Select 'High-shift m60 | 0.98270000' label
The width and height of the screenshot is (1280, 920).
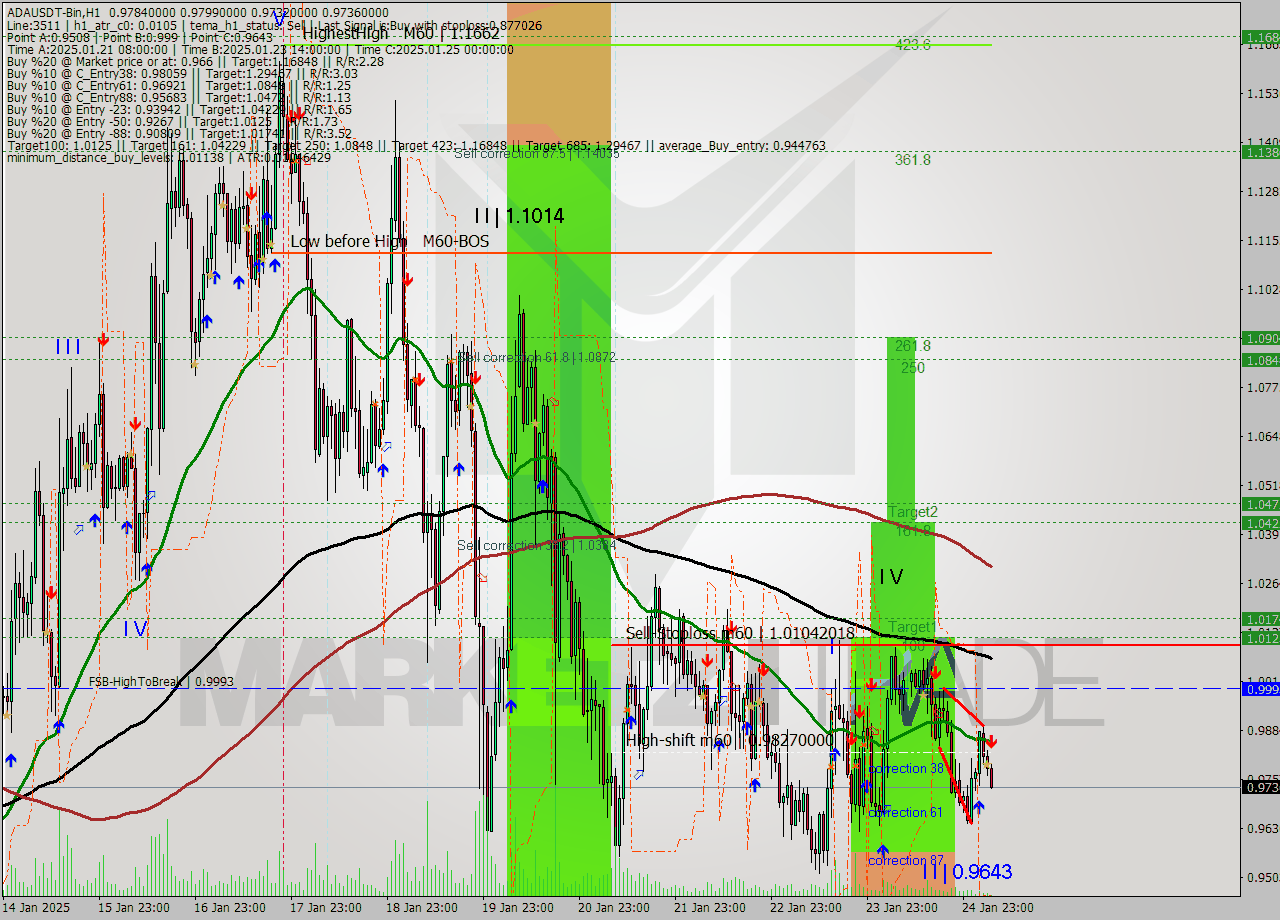click(729, 740)
